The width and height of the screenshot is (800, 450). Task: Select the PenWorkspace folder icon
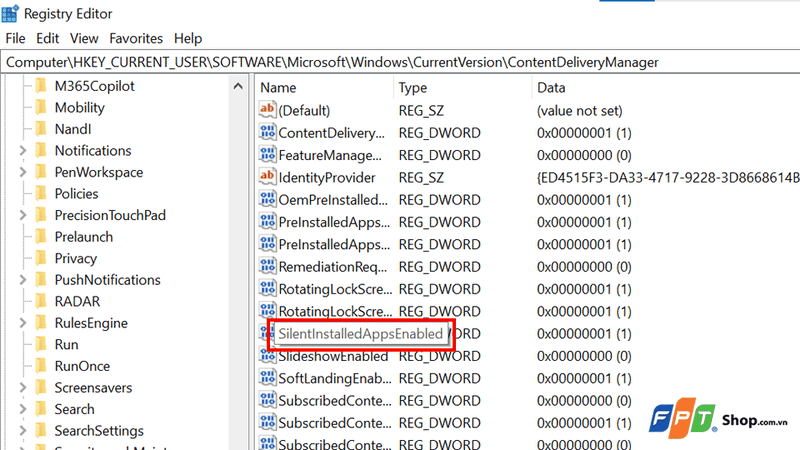pos(41,172)
